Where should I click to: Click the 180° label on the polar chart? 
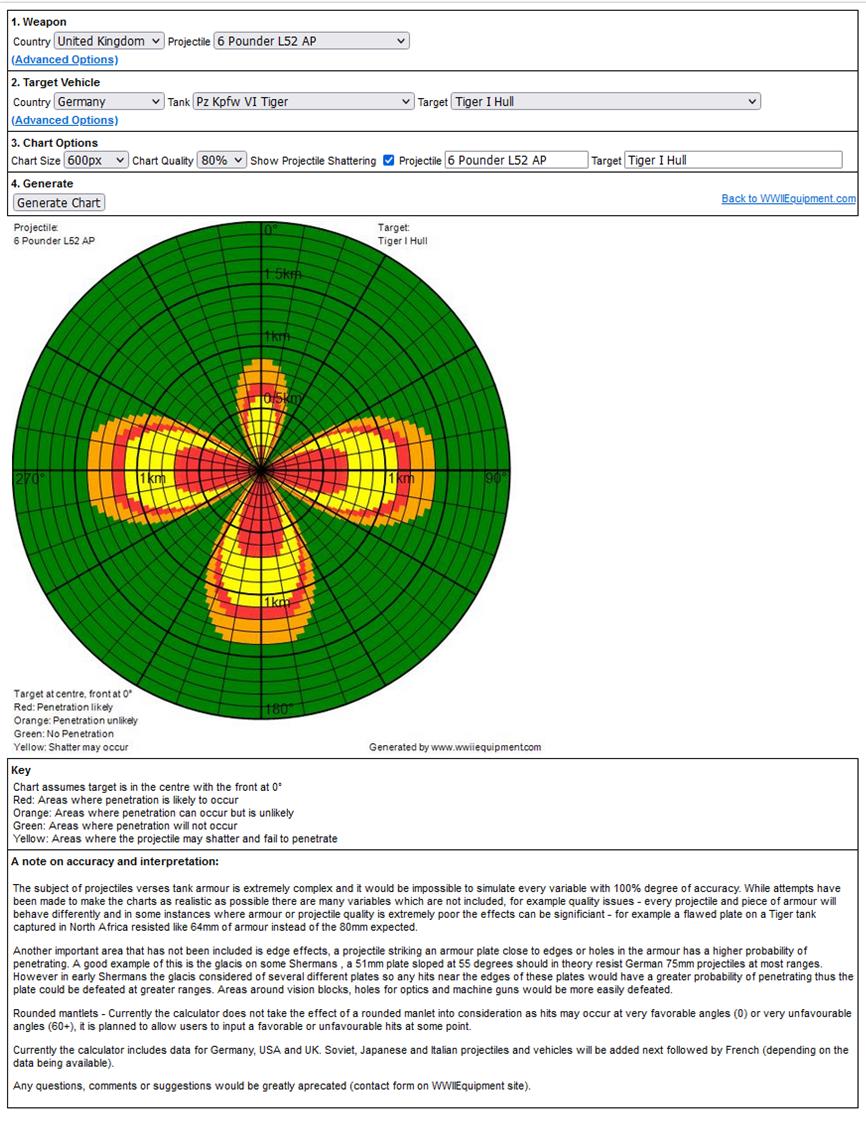click(279, 709)
